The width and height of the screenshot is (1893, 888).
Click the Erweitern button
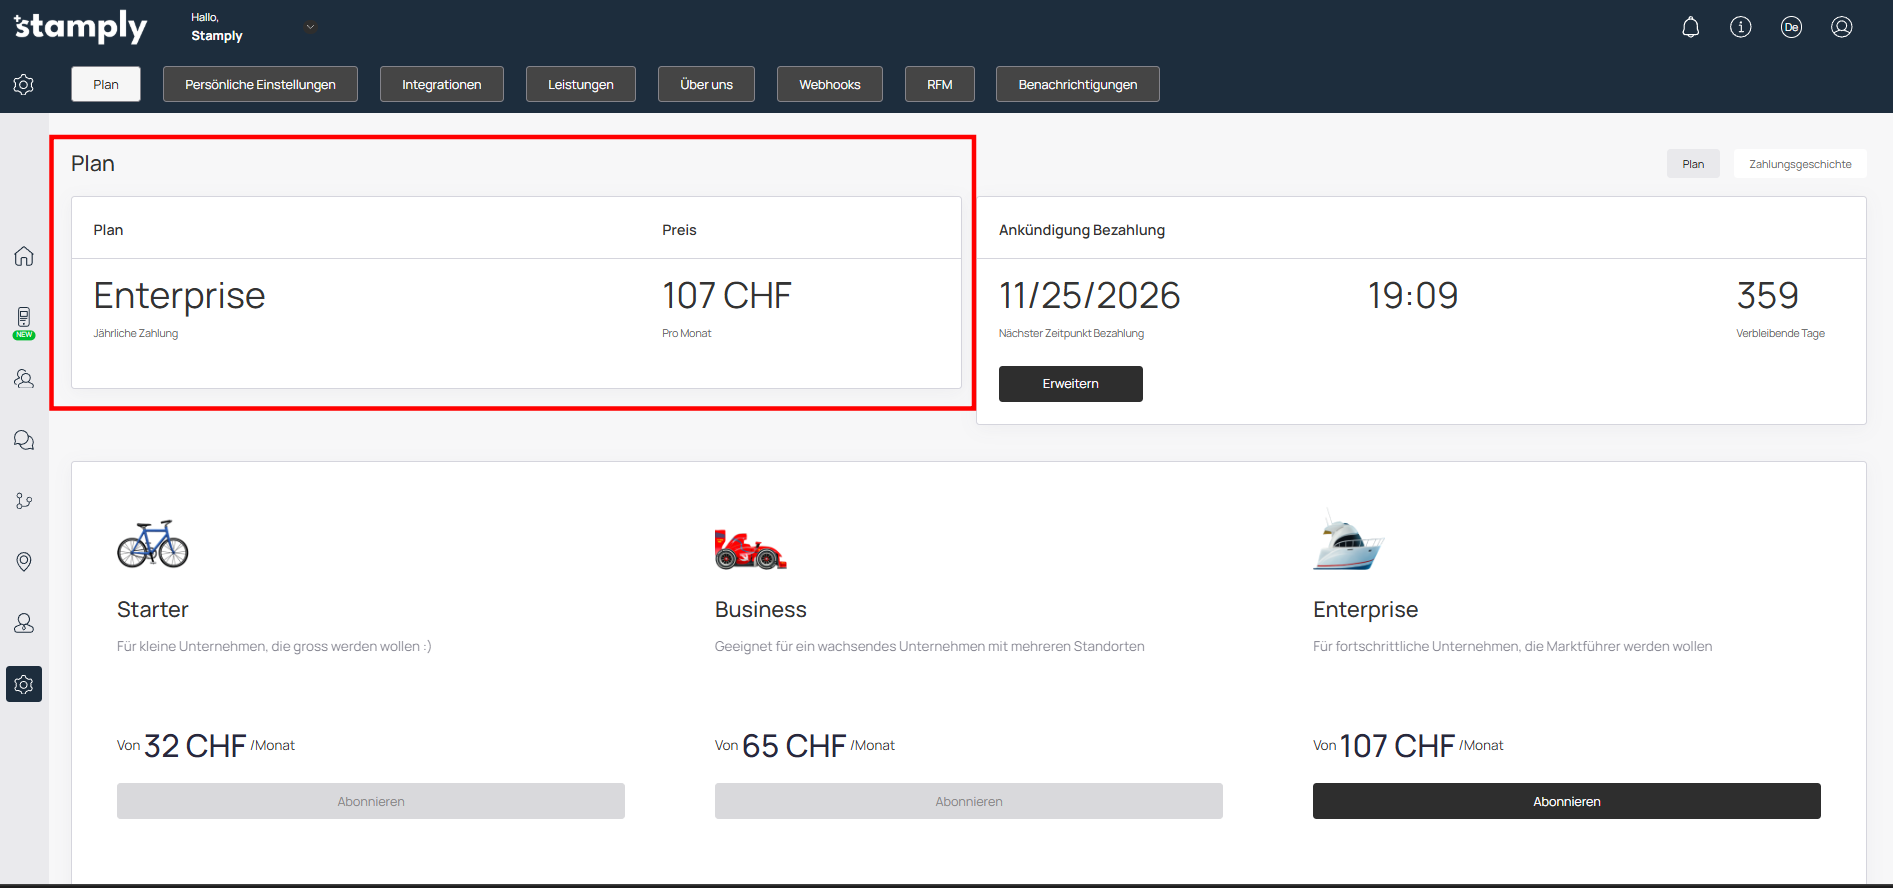pos(1070,384)
